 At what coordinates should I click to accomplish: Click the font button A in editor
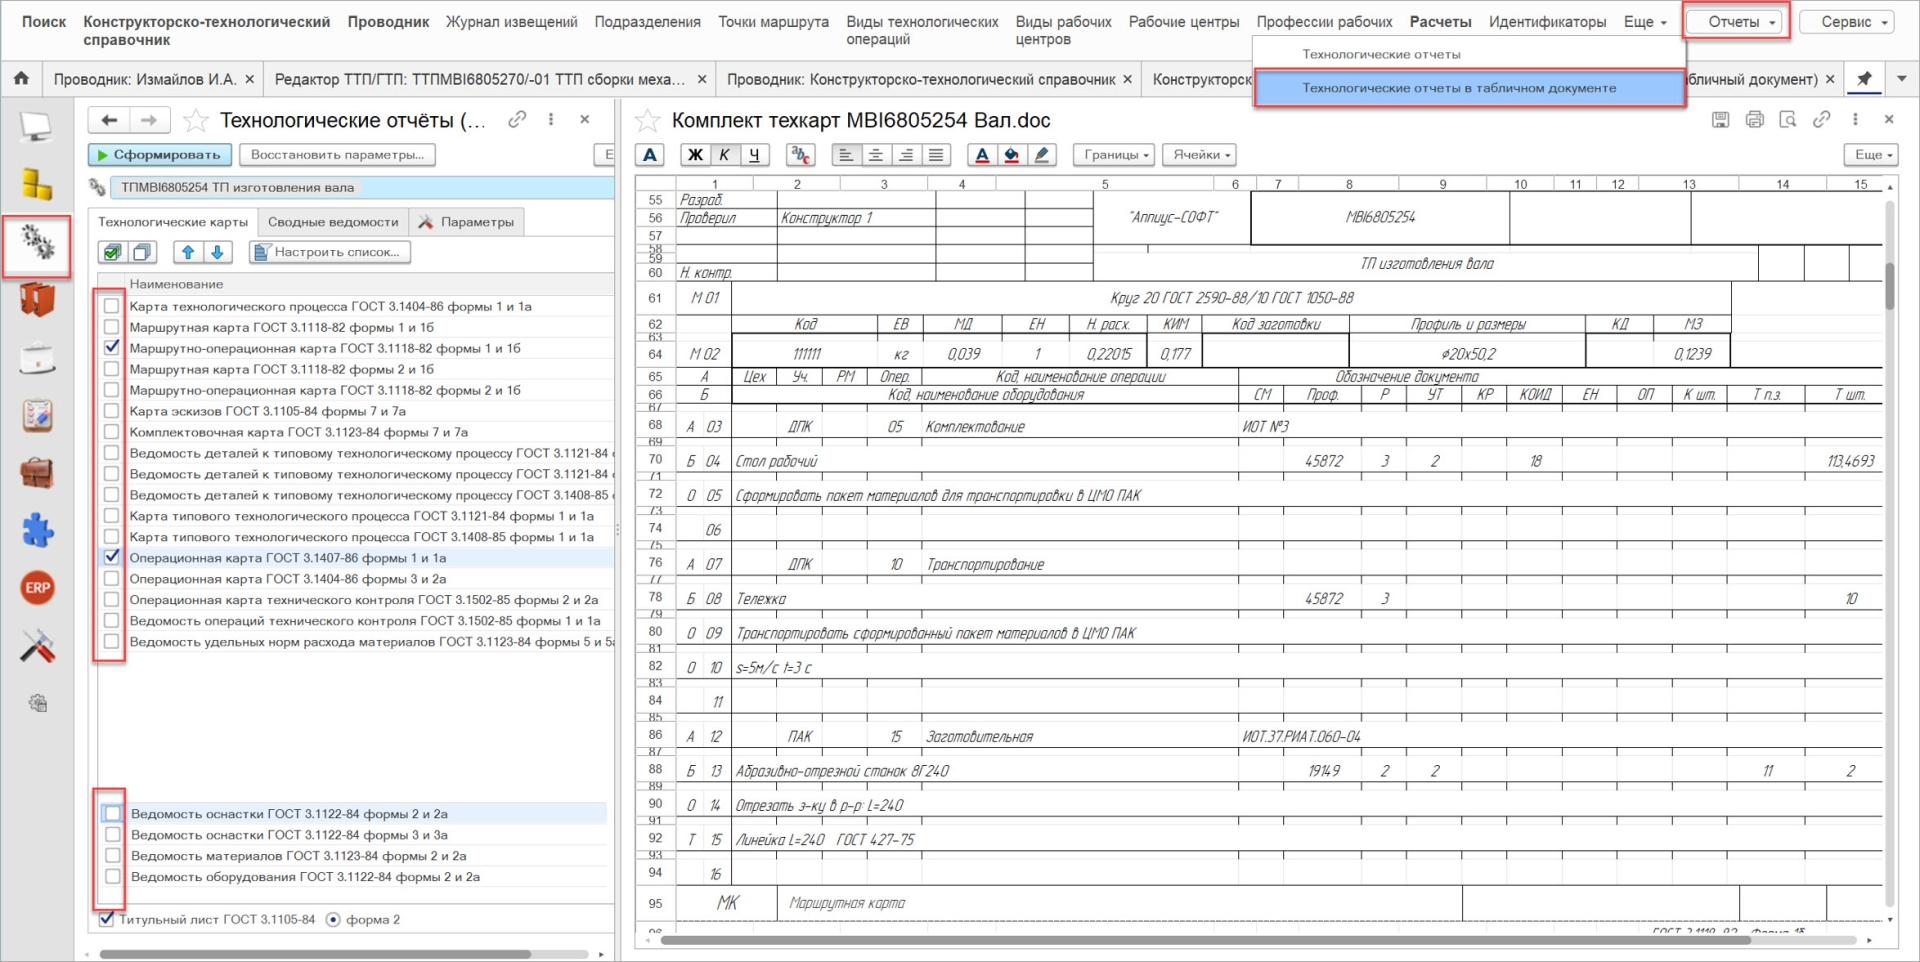(650, 155)
